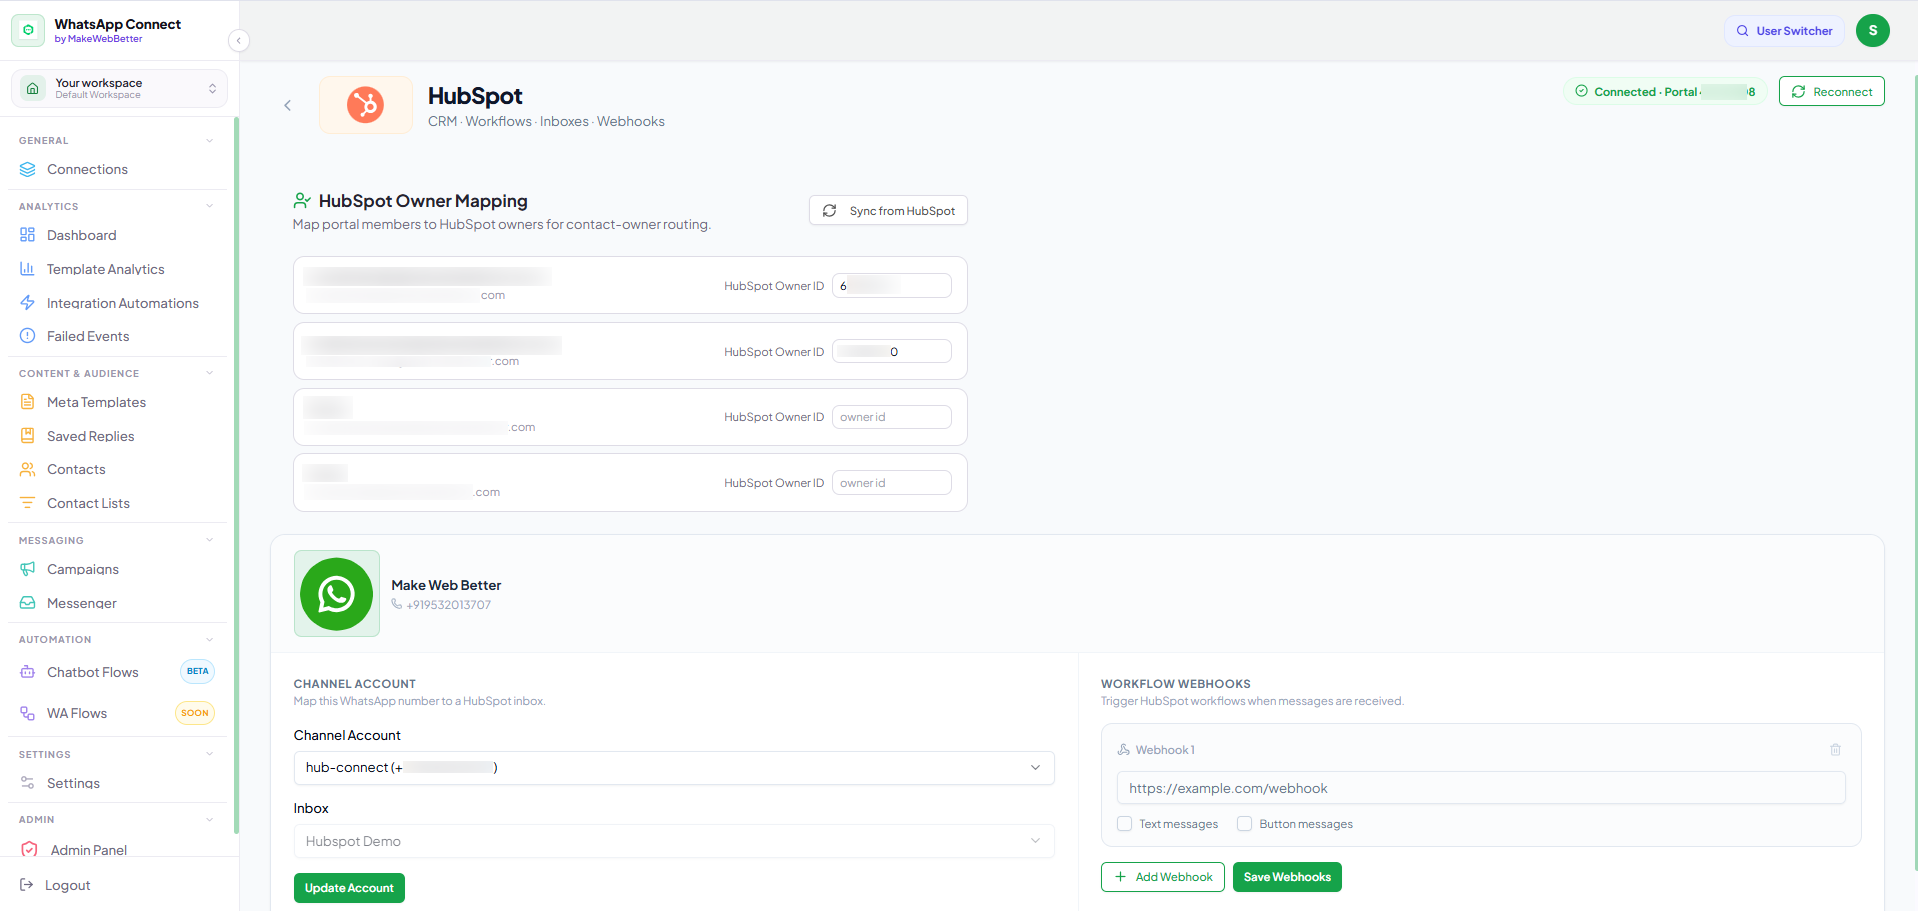Collapse the sidebar with the arrow button

[x=238, y=40]
